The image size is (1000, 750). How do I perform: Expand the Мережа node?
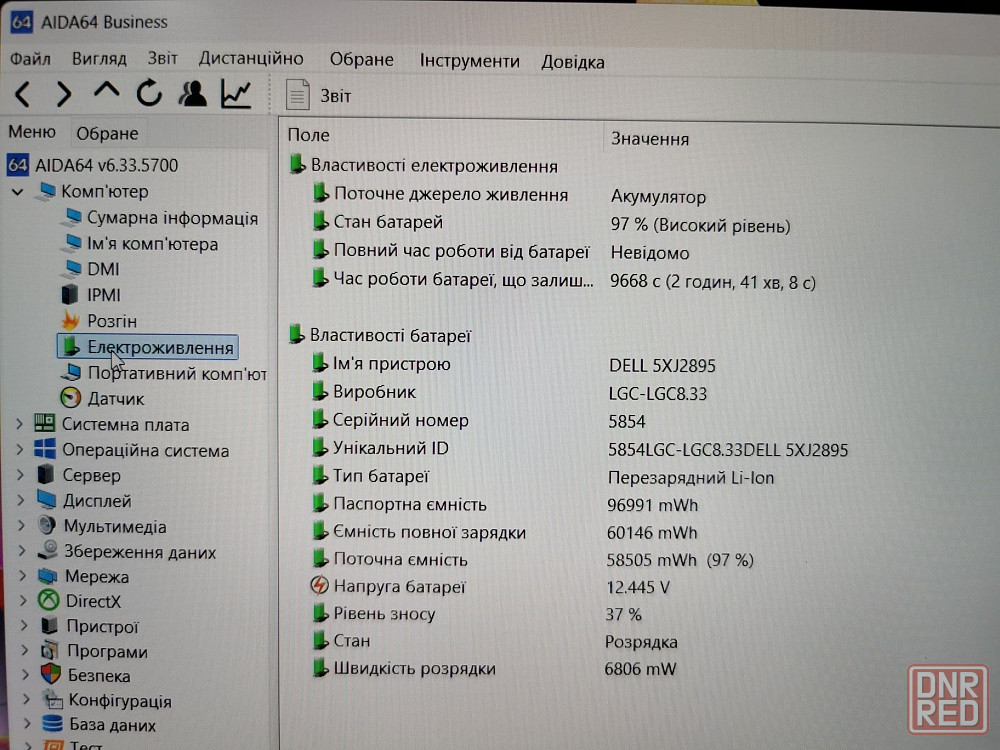(23, 576)
